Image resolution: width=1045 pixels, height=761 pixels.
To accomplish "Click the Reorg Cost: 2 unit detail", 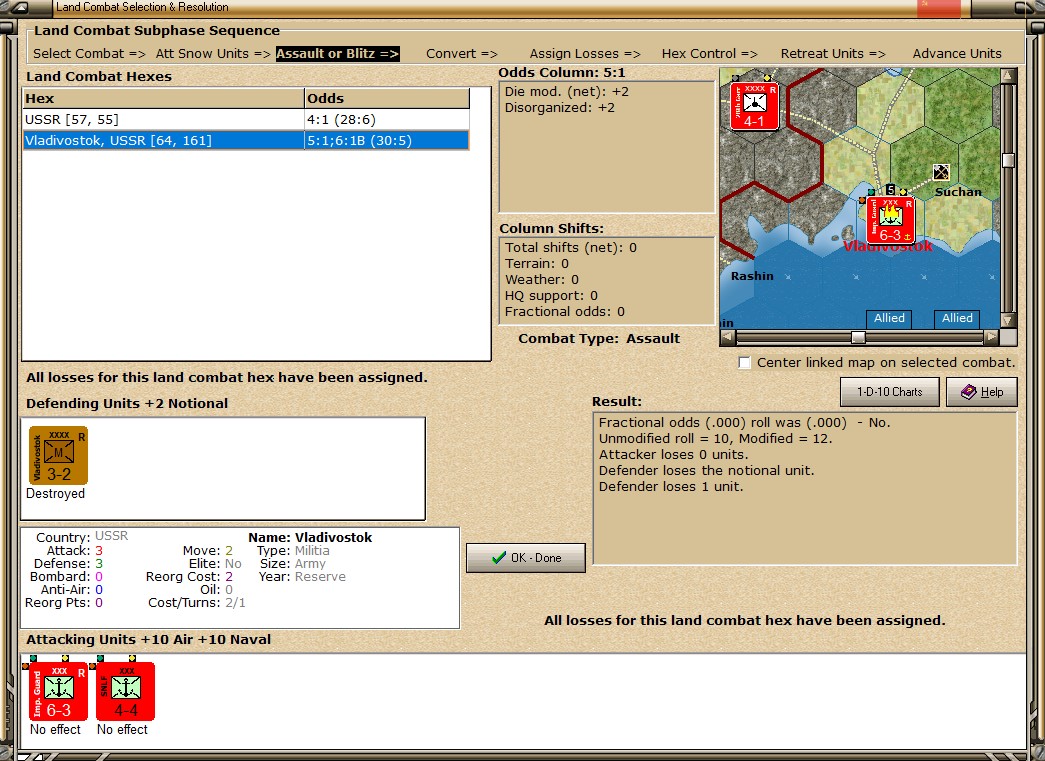I will (x=189, y=576).
